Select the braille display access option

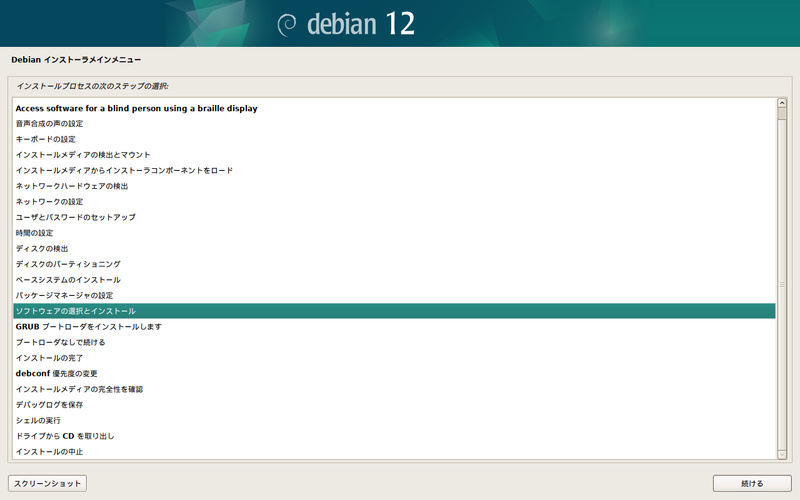pos(137,108)
